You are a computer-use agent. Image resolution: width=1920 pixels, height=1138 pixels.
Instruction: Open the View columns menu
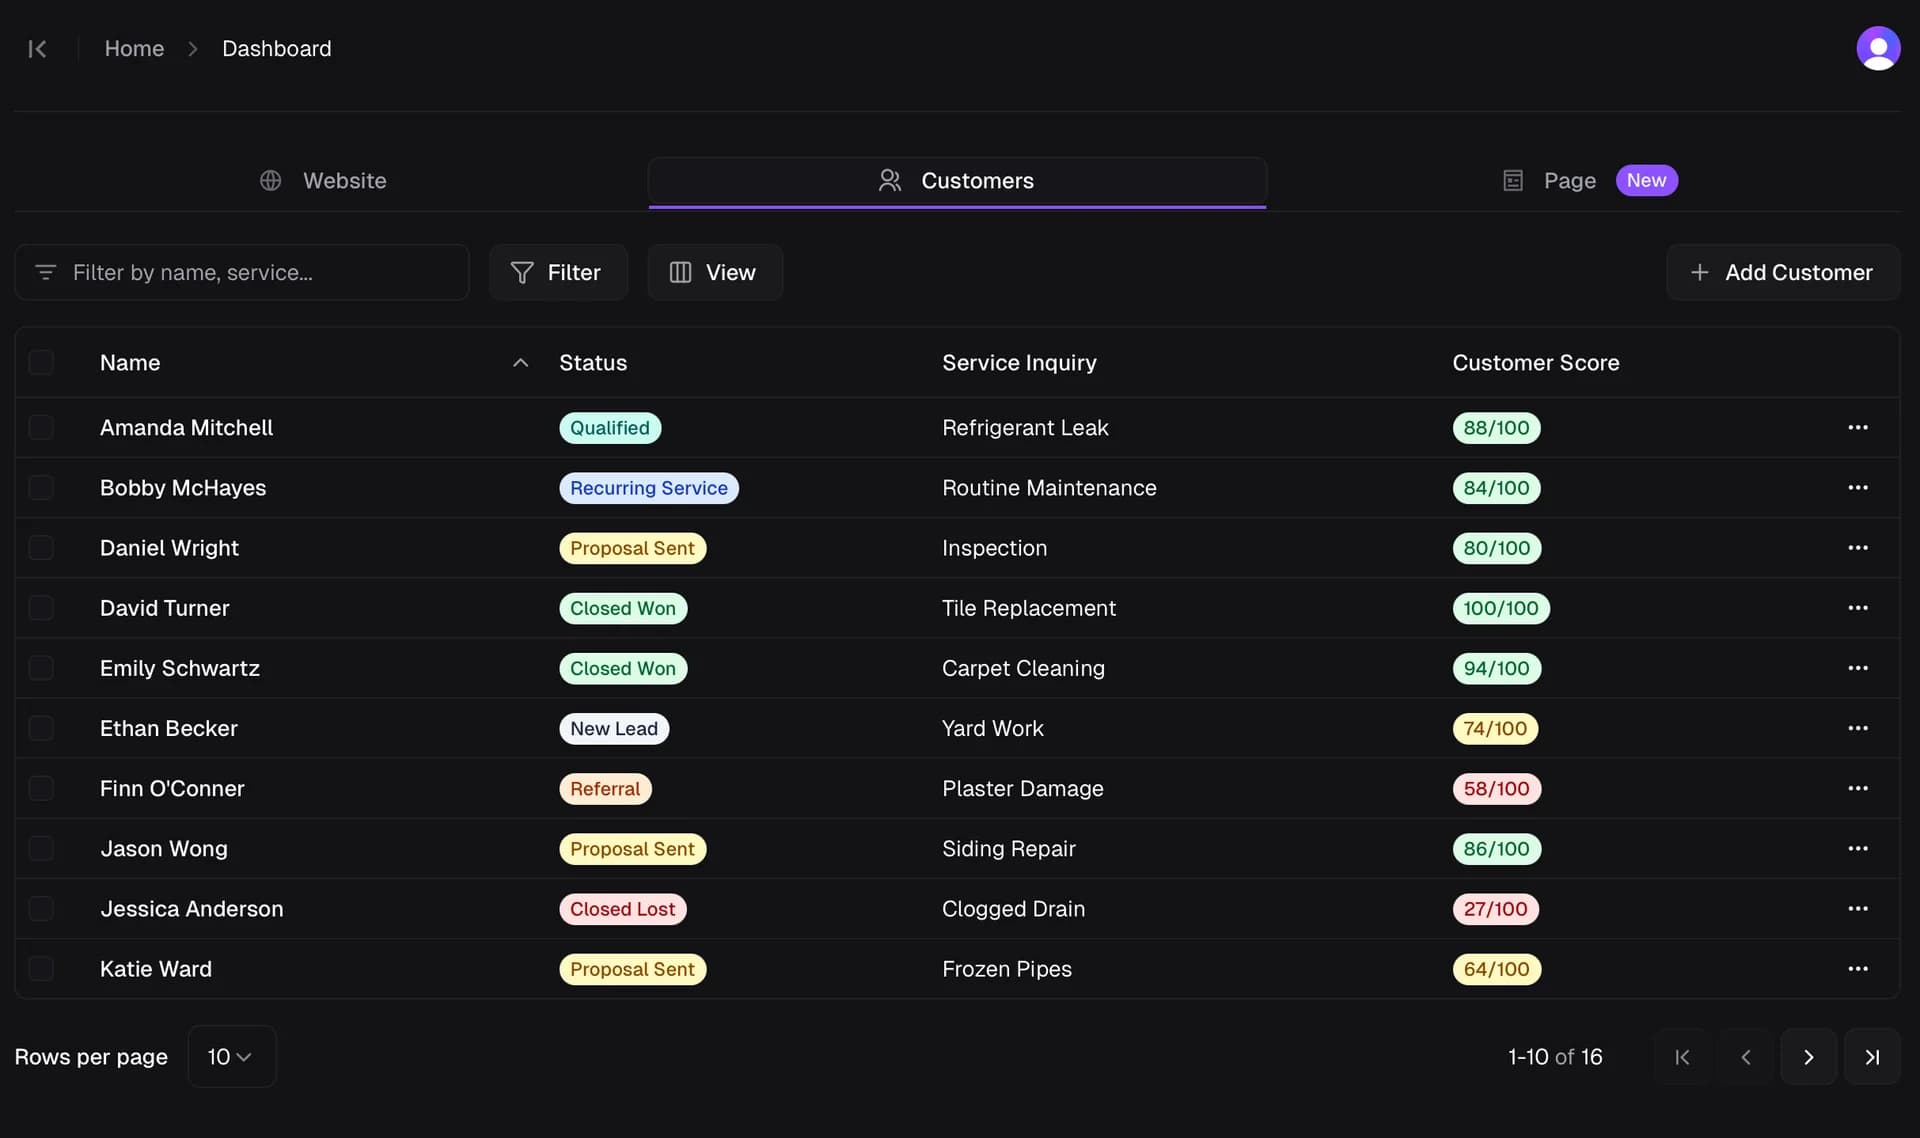coord(714,272)
